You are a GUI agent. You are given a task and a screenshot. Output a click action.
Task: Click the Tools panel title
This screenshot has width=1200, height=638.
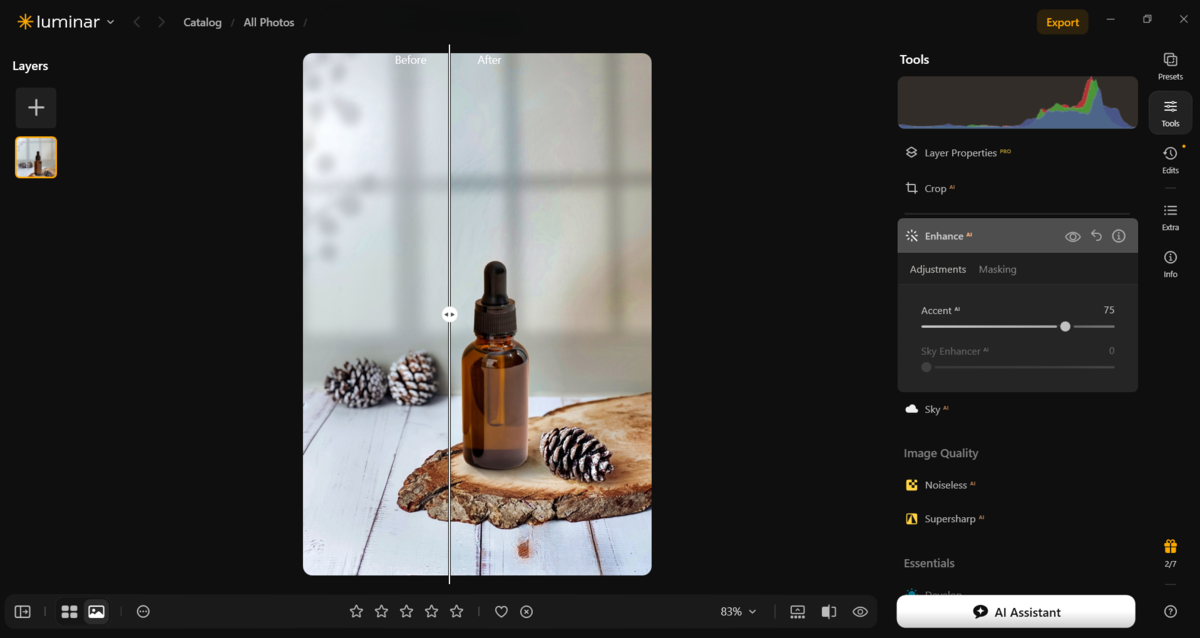pyautogui.click(x=914, y=60)
